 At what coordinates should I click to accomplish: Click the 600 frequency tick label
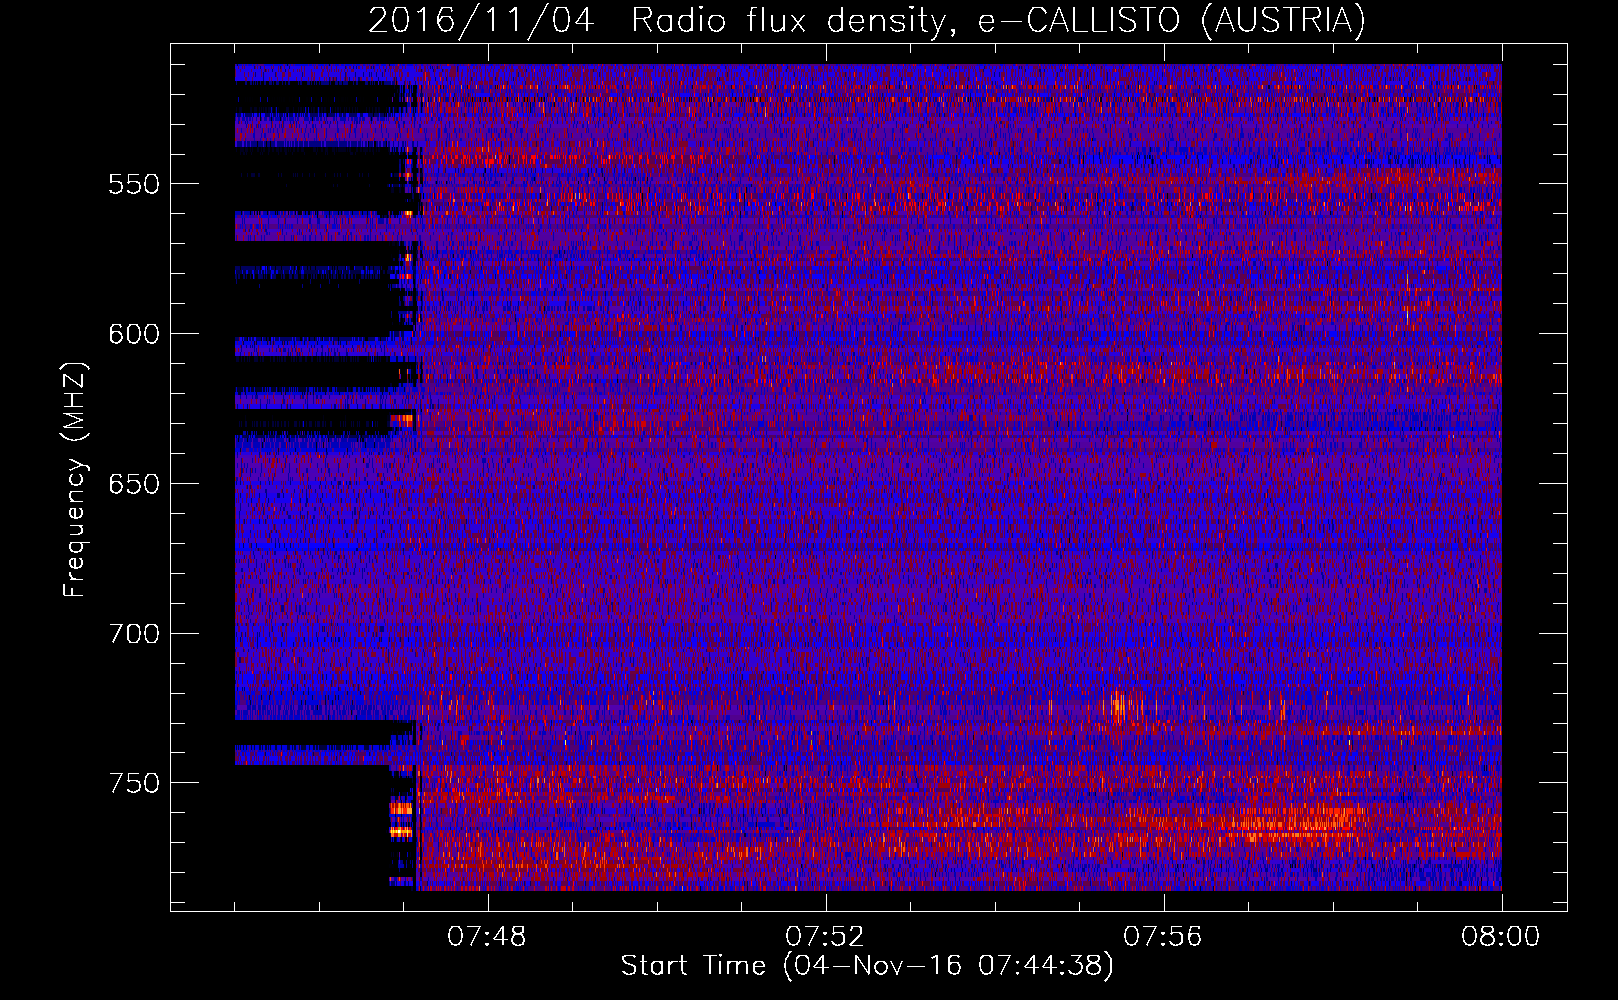coord(134,334)
